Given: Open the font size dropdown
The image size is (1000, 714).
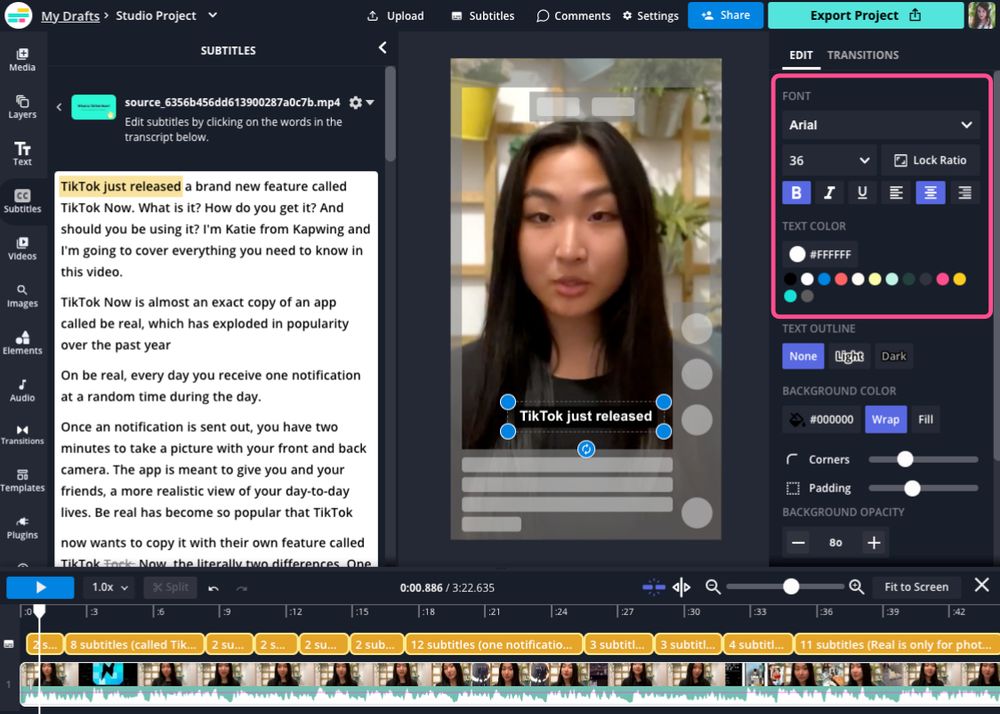Looking at the screenshot, I should 827,160.
